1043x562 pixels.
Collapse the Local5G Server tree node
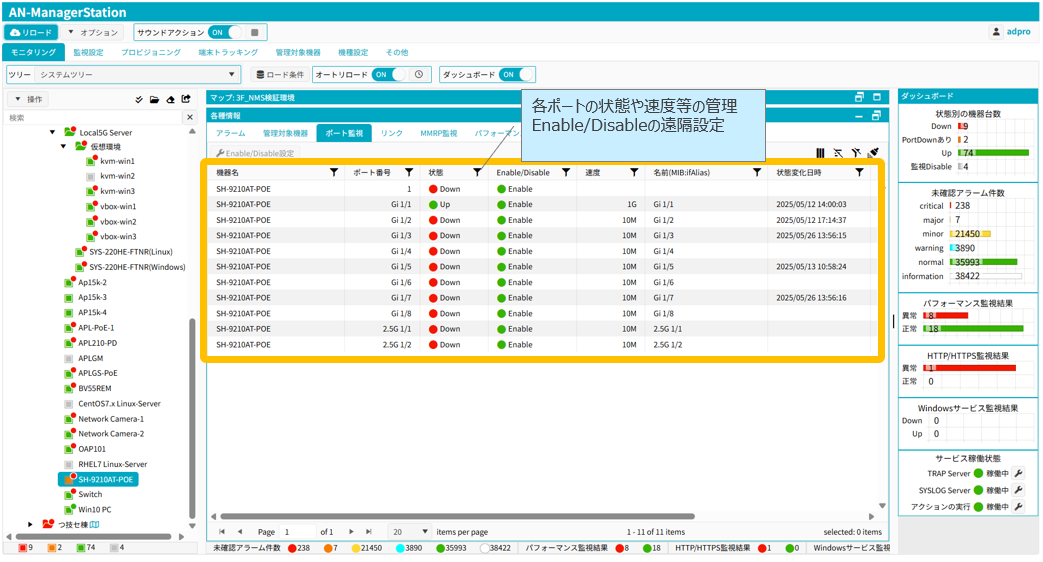click(x=53, y=132)
